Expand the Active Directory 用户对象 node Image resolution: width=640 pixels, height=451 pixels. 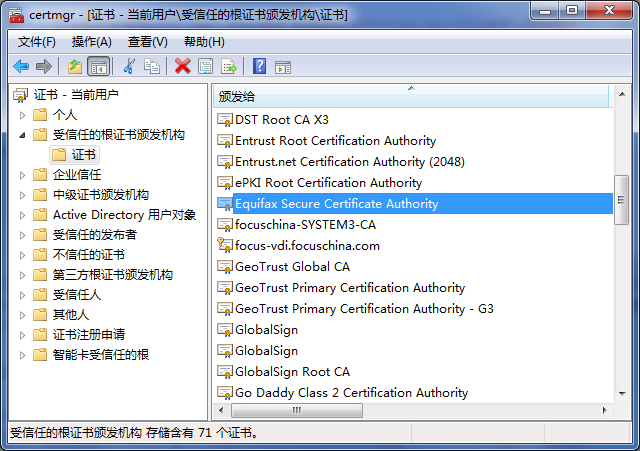(x=22, y=215)
